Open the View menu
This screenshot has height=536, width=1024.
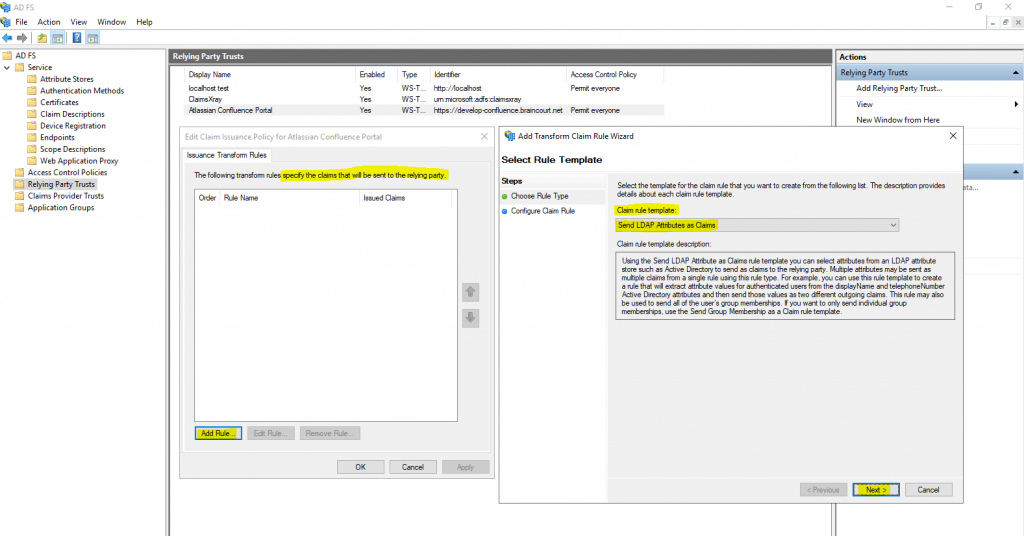(x=79, y=22)
